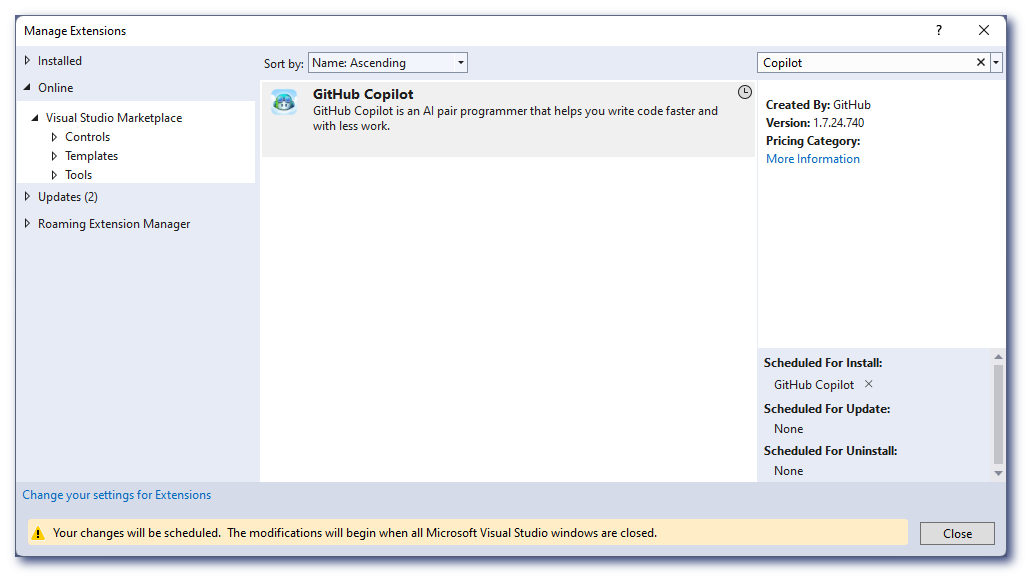This screenshot has height=582, width=1032.
Task: Click the warning icon in notification bar
Action: (38, 533)
